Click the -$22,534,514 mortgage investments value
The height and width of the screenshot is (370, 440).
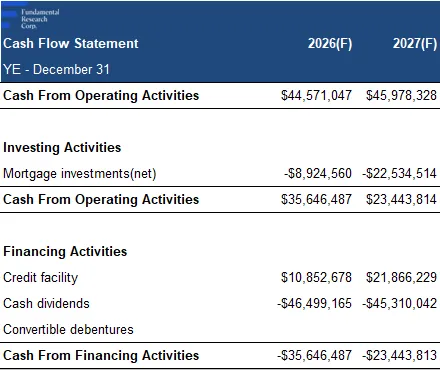[x=399, y=174]
